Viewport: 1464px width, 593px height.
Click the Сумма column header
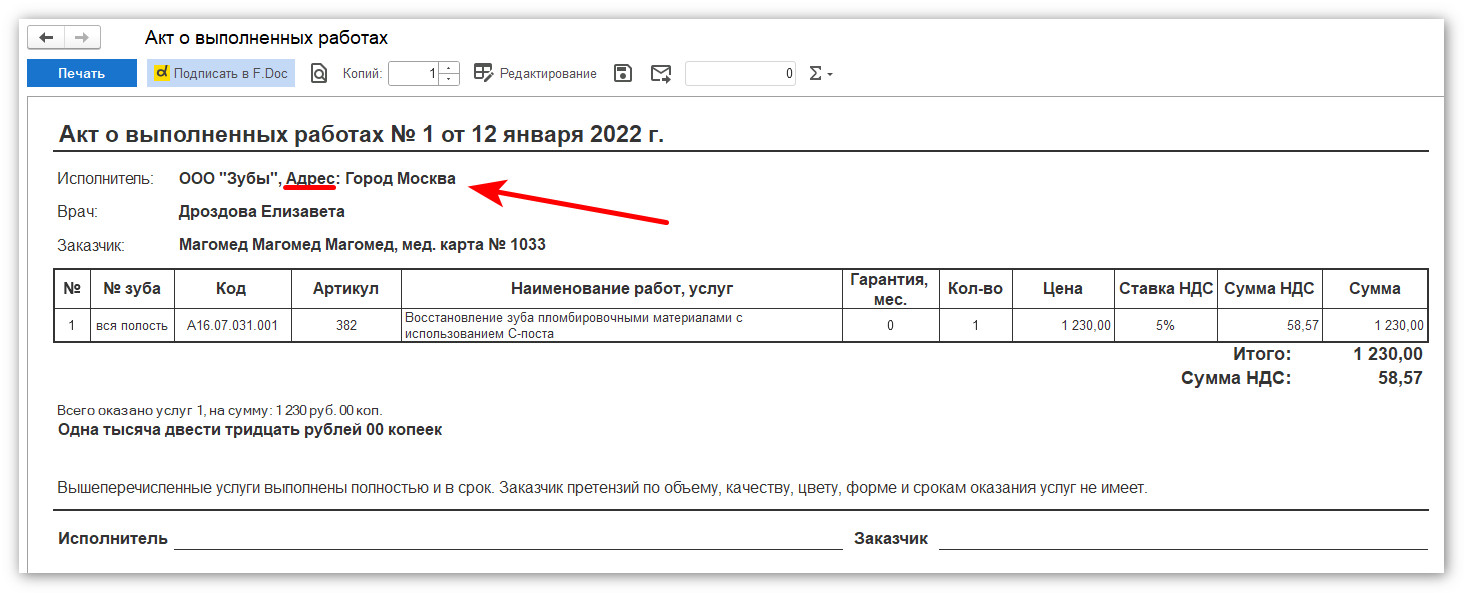tap(1375, 288)
